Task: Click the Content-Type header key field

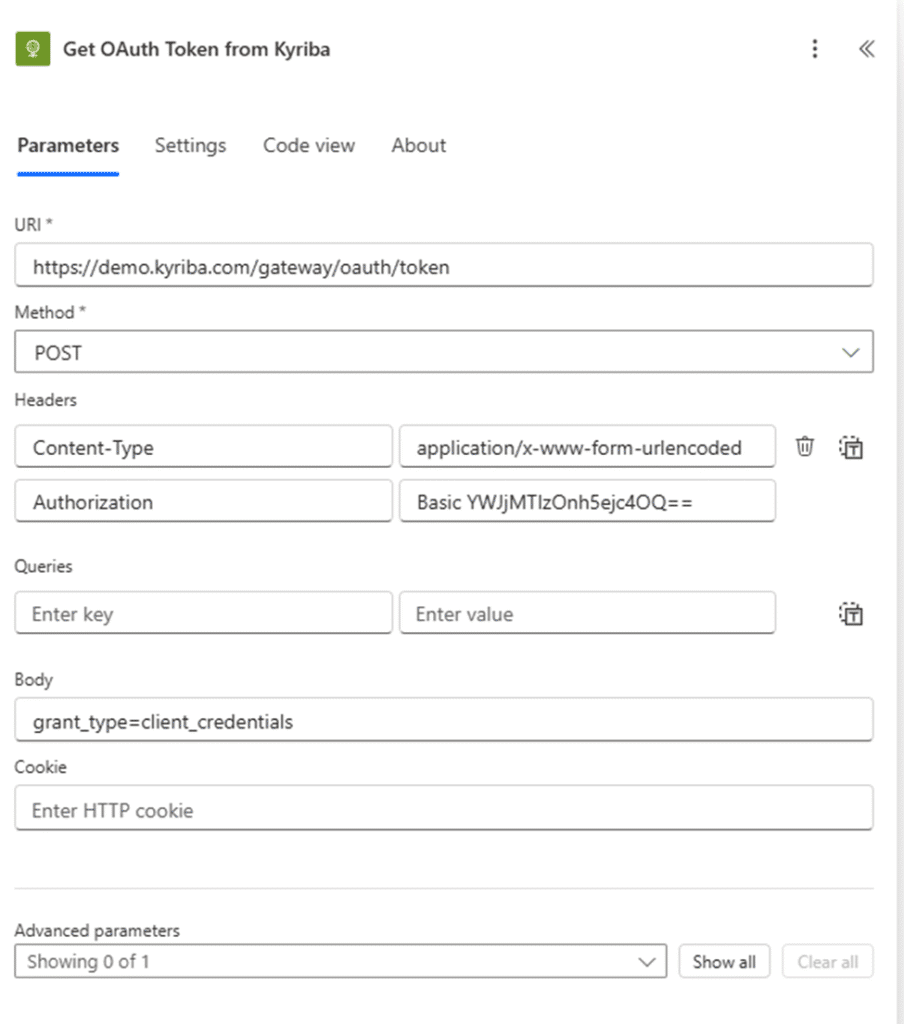Action: tap(203, 447)
